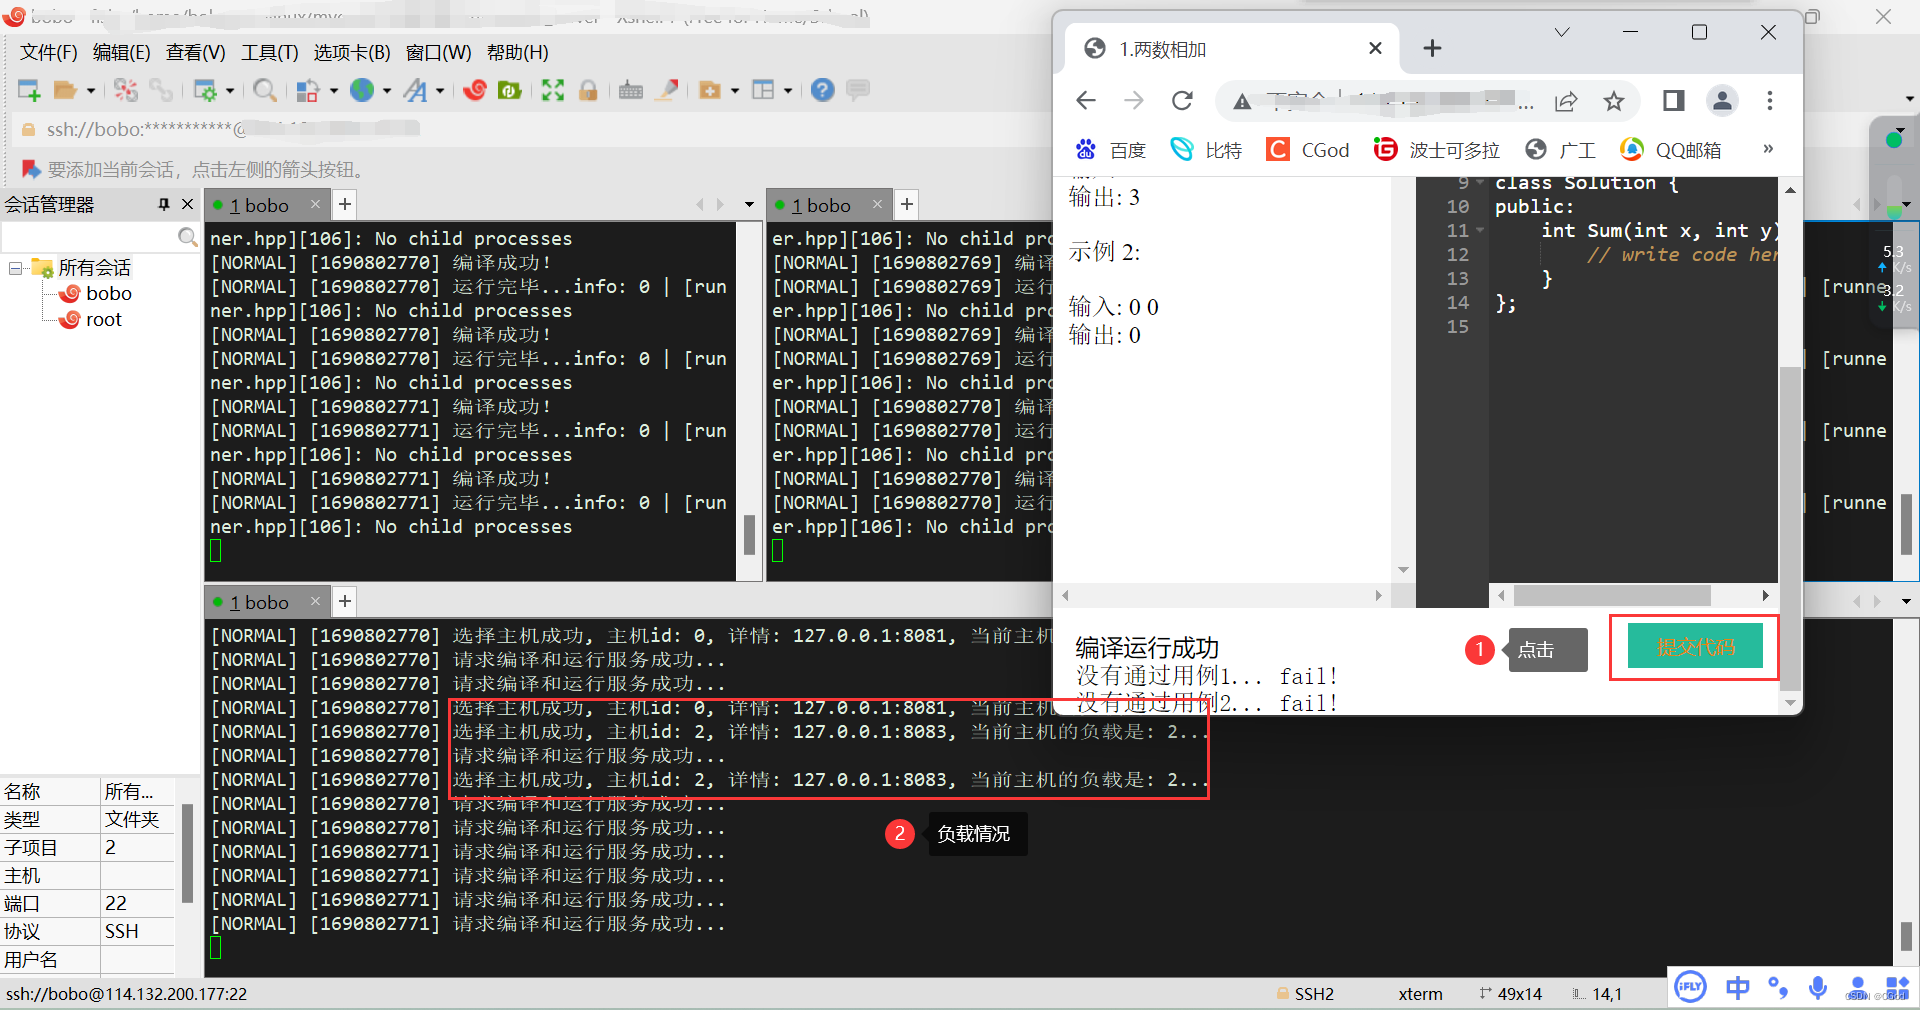
Task: Open 文件(F) menu
Action: (48, 52)
